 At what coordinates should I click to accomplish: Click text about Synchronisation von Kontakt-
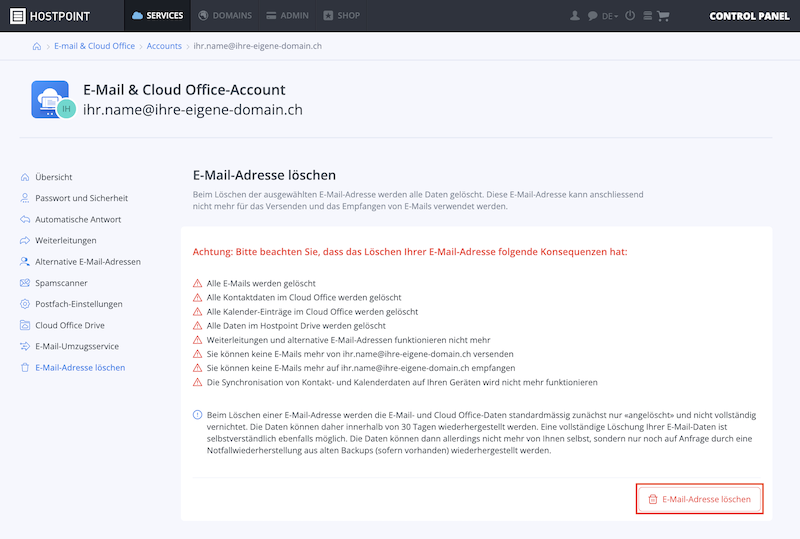[x=402, y=382]
